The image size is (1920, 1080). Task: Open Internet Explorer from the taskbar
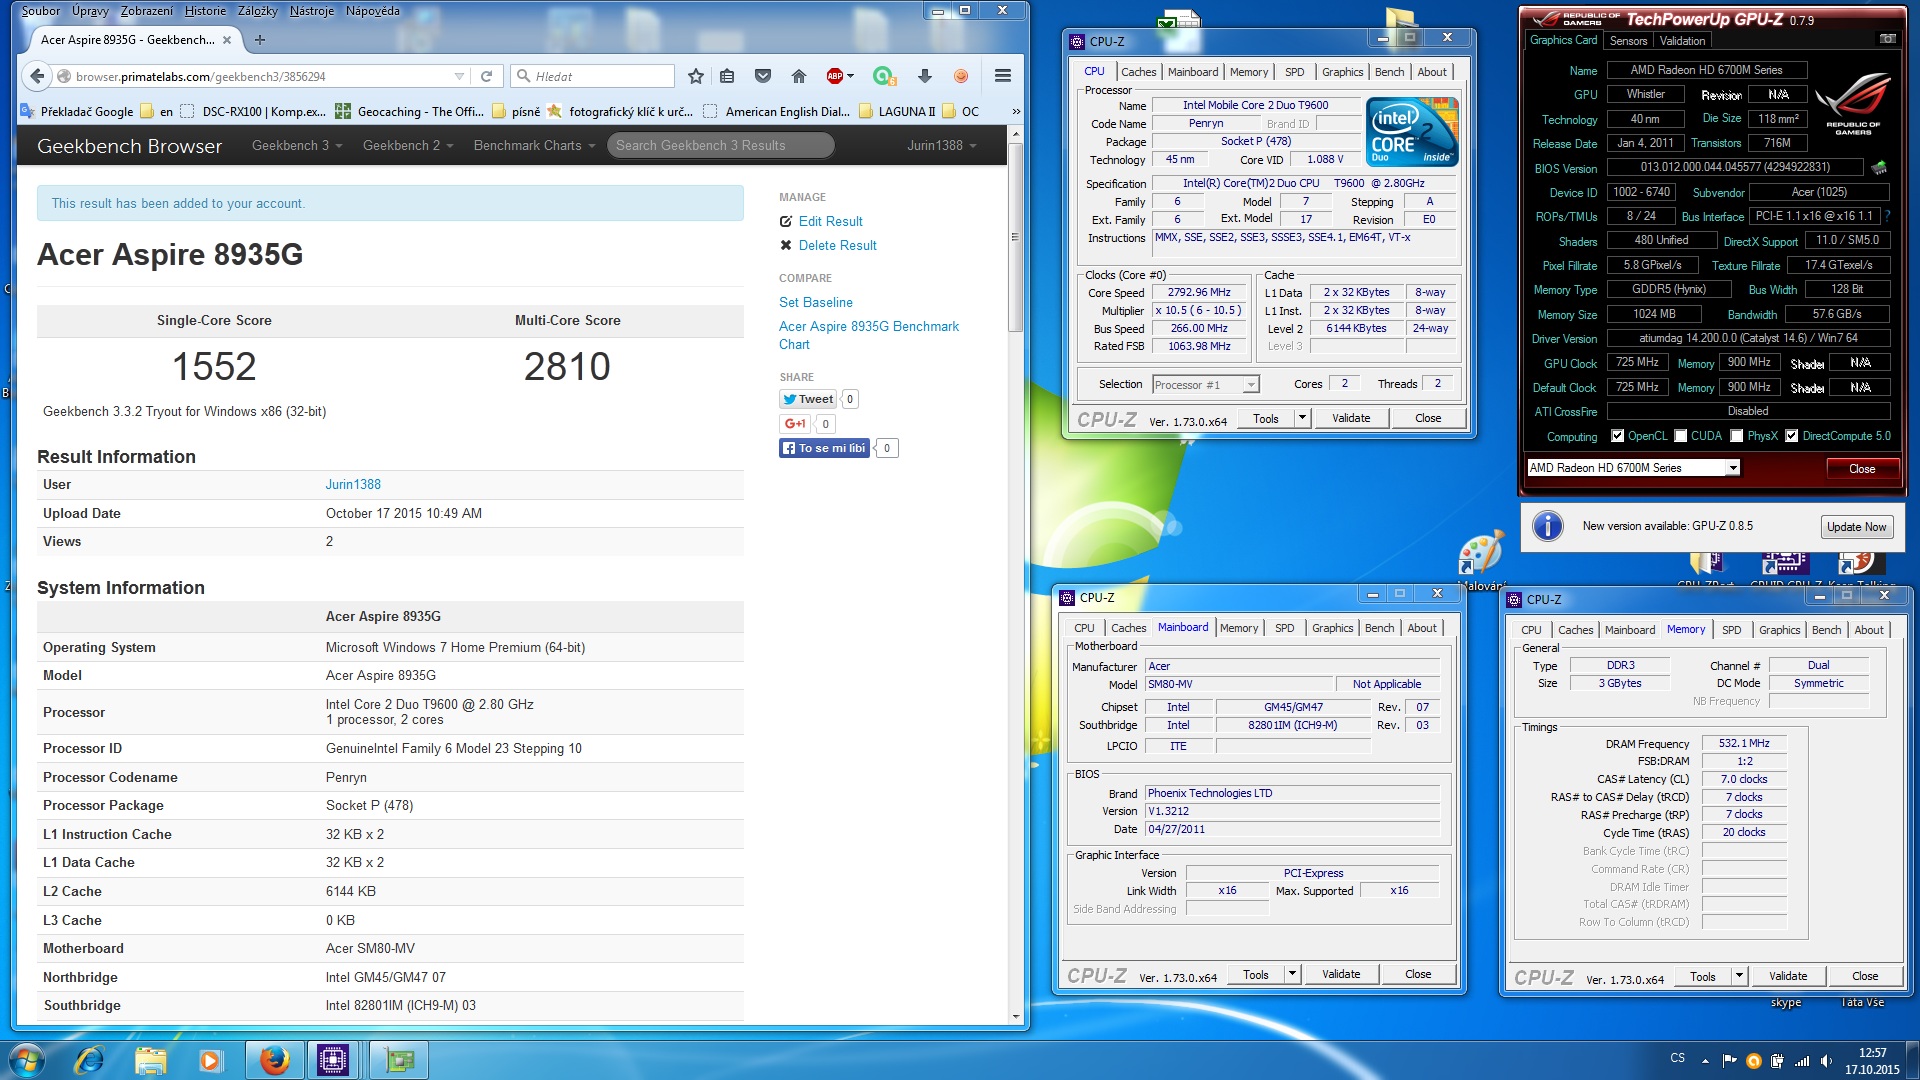[90, 1060]
